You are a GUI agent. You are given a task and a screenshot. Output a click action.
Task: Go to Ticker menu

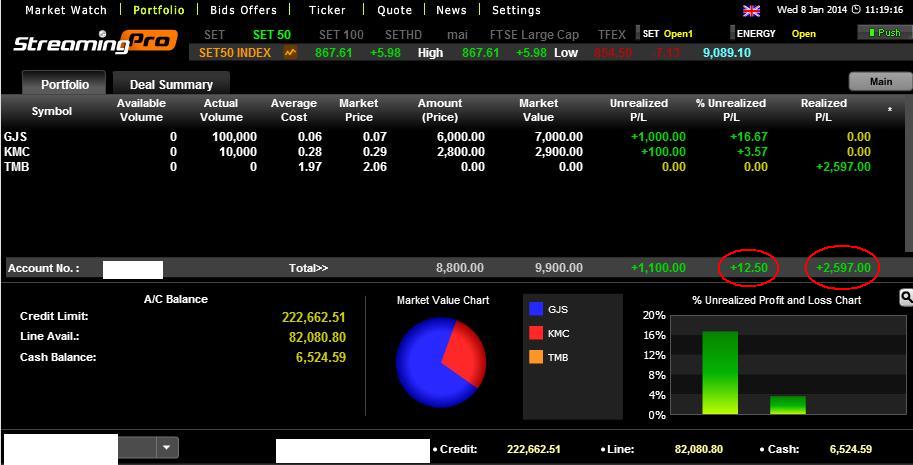tap(327, 10)
